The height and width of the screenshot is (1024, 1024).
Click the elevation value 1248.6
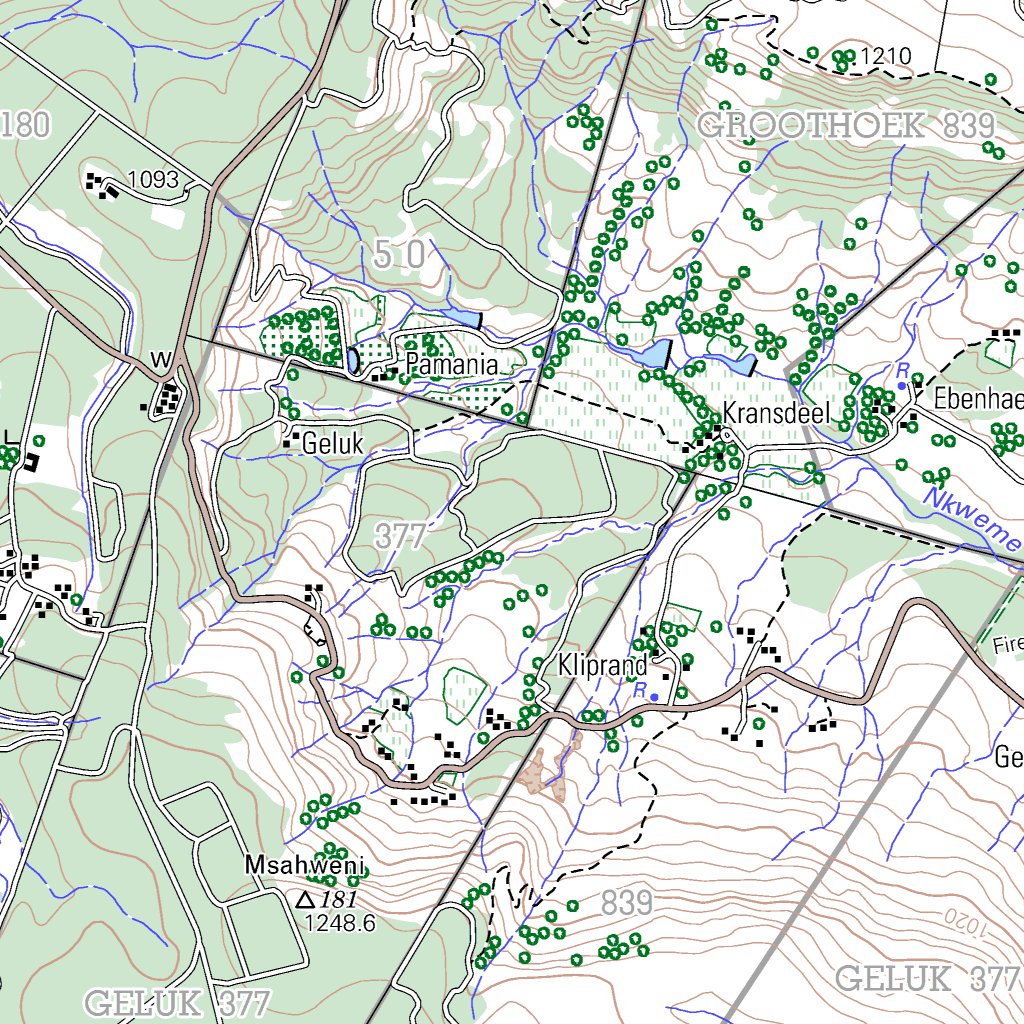pyautogui.click(x=340, y=922)
